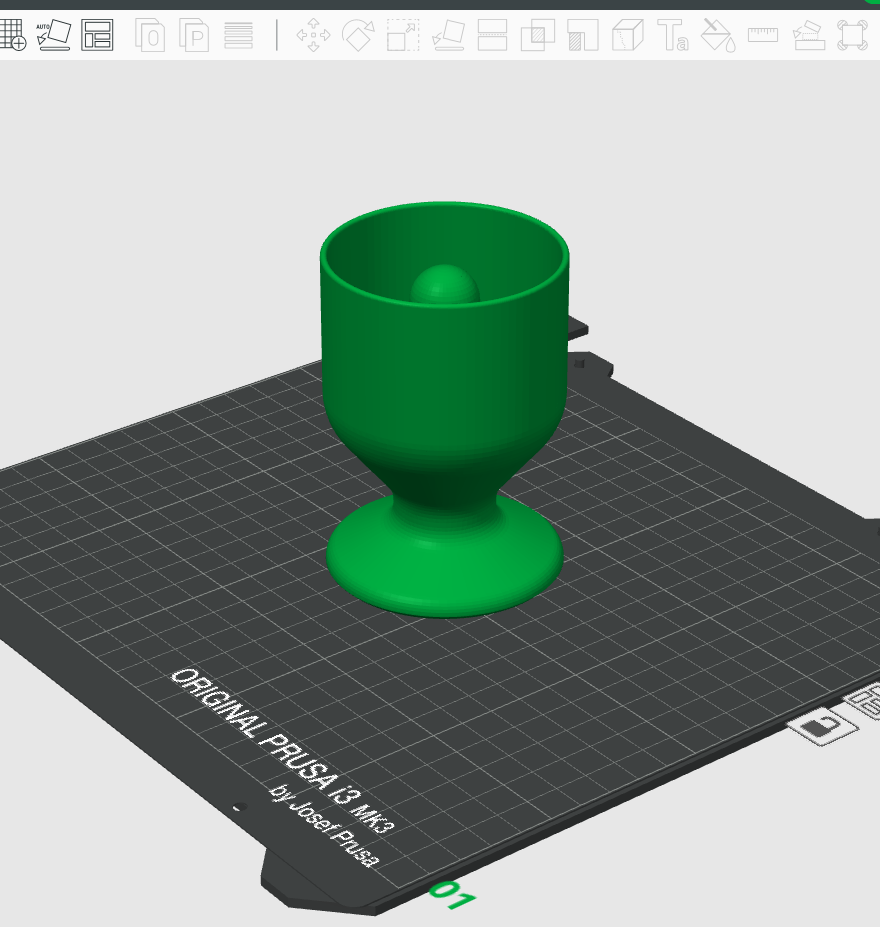Open the Assemble tool icon
Viewport: 880px width, 927px height.
pos(808,35)
